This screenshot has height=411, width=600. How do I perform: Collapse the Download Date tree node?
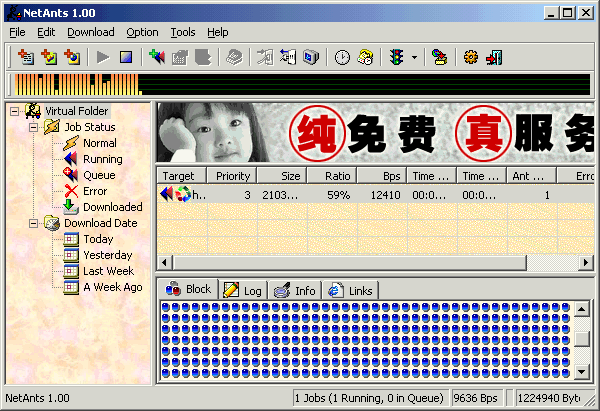31,223
